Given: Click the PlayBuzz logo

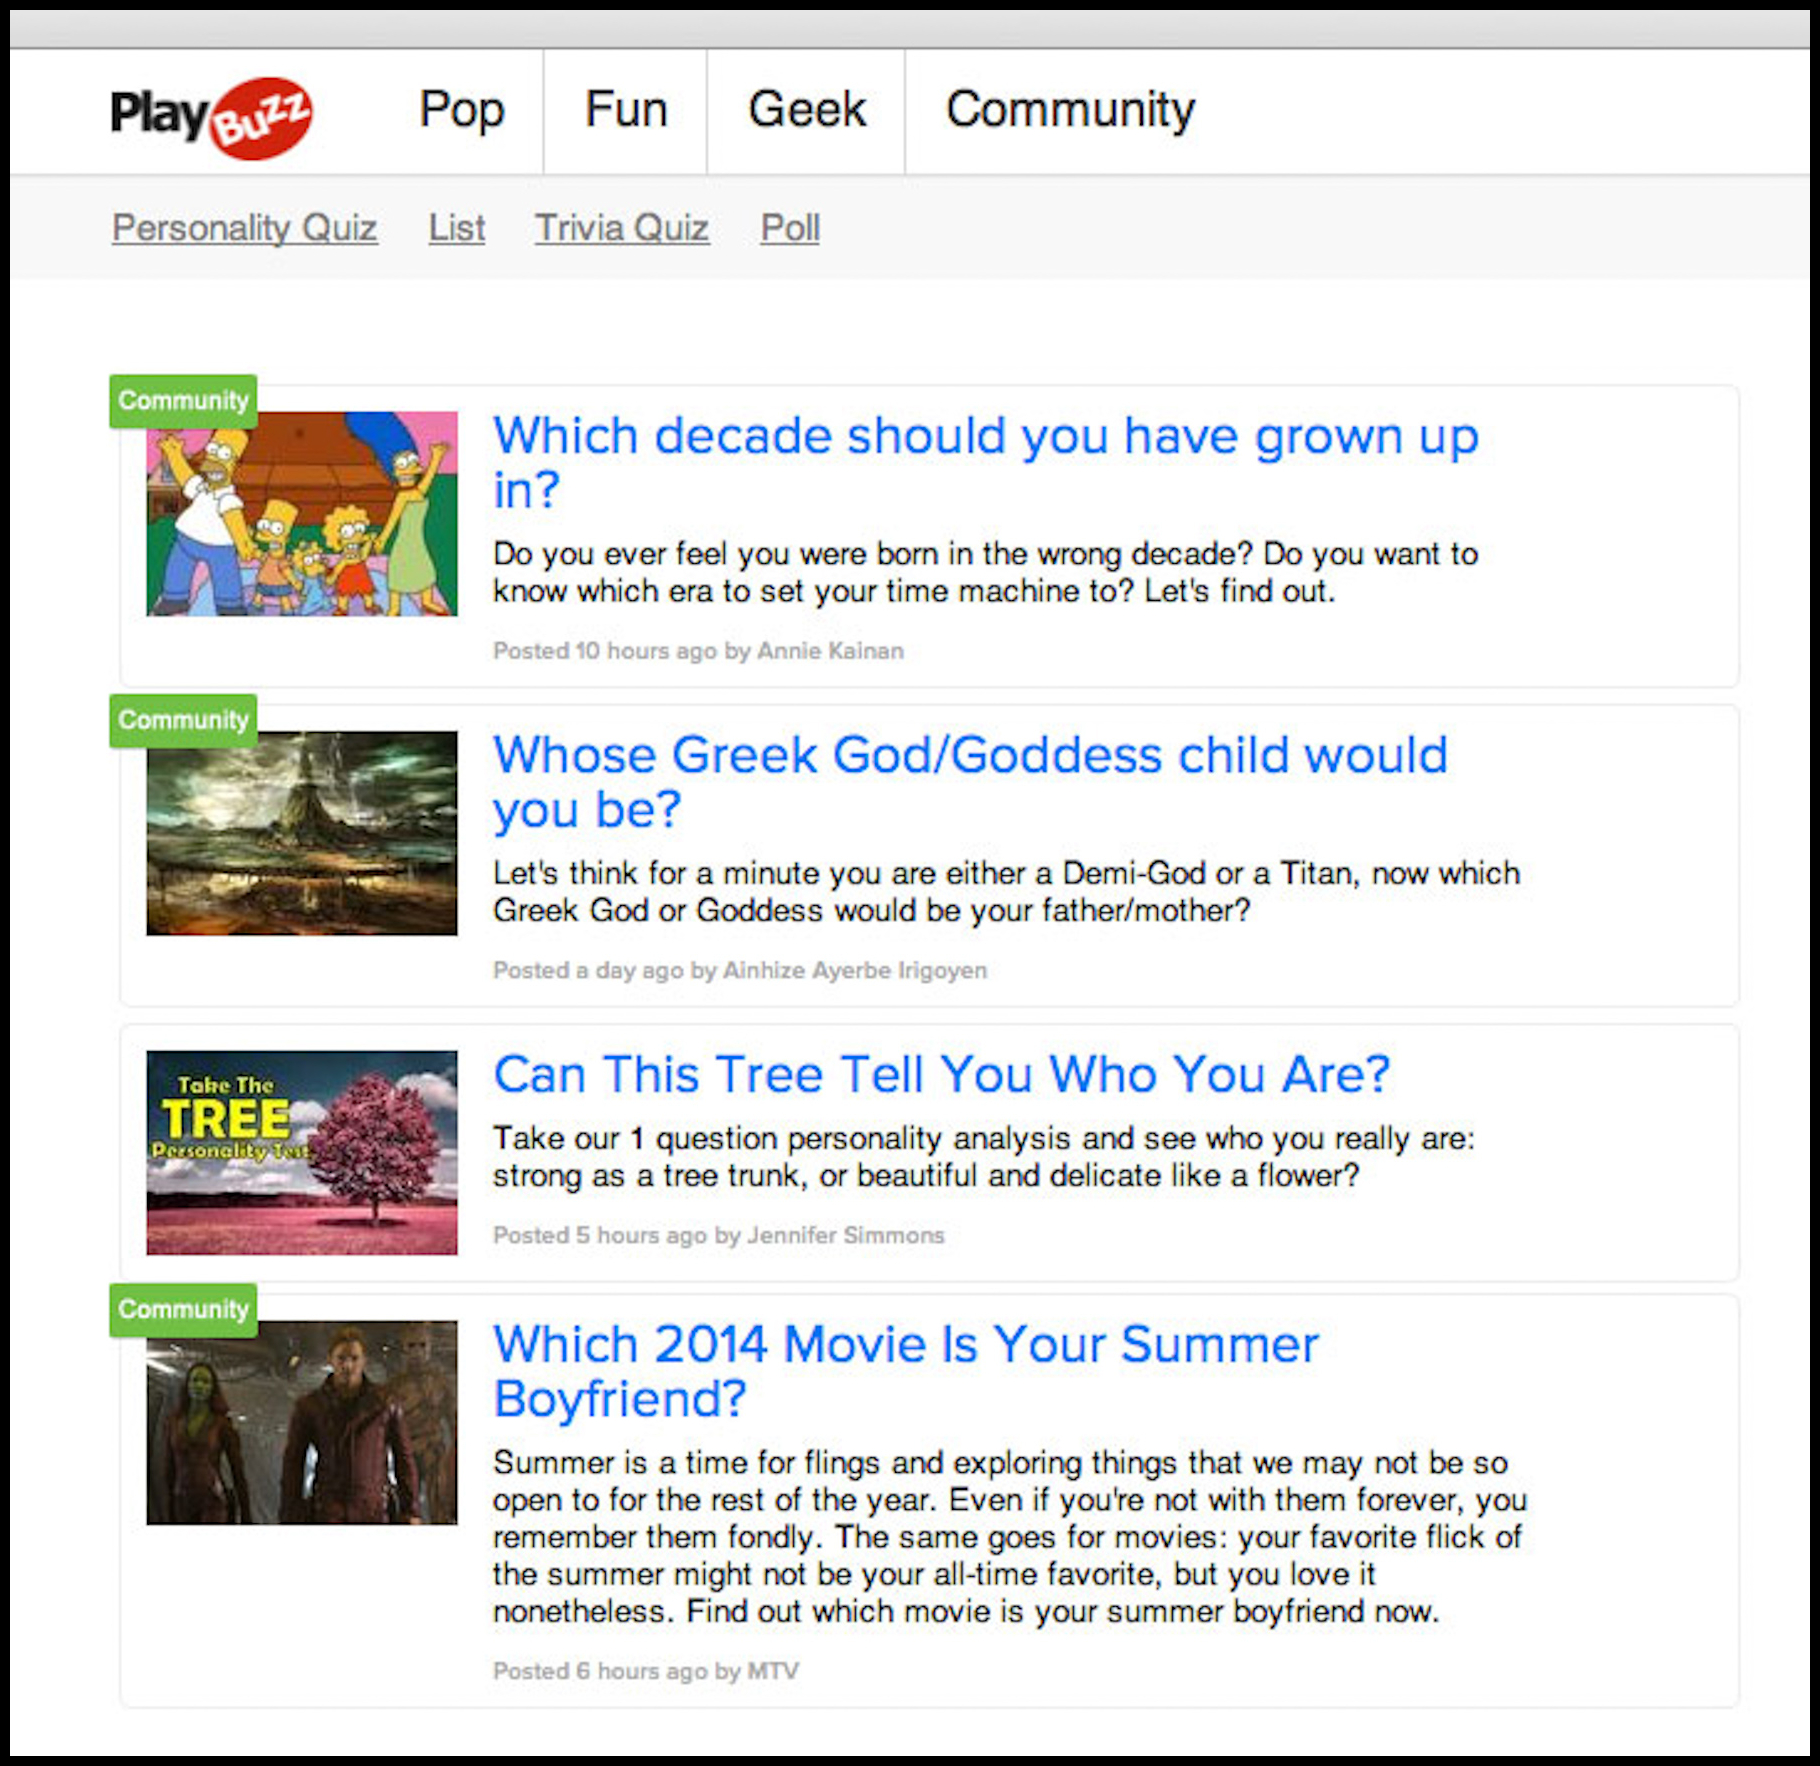Looking at the screenshot, I should pos(211,117).
